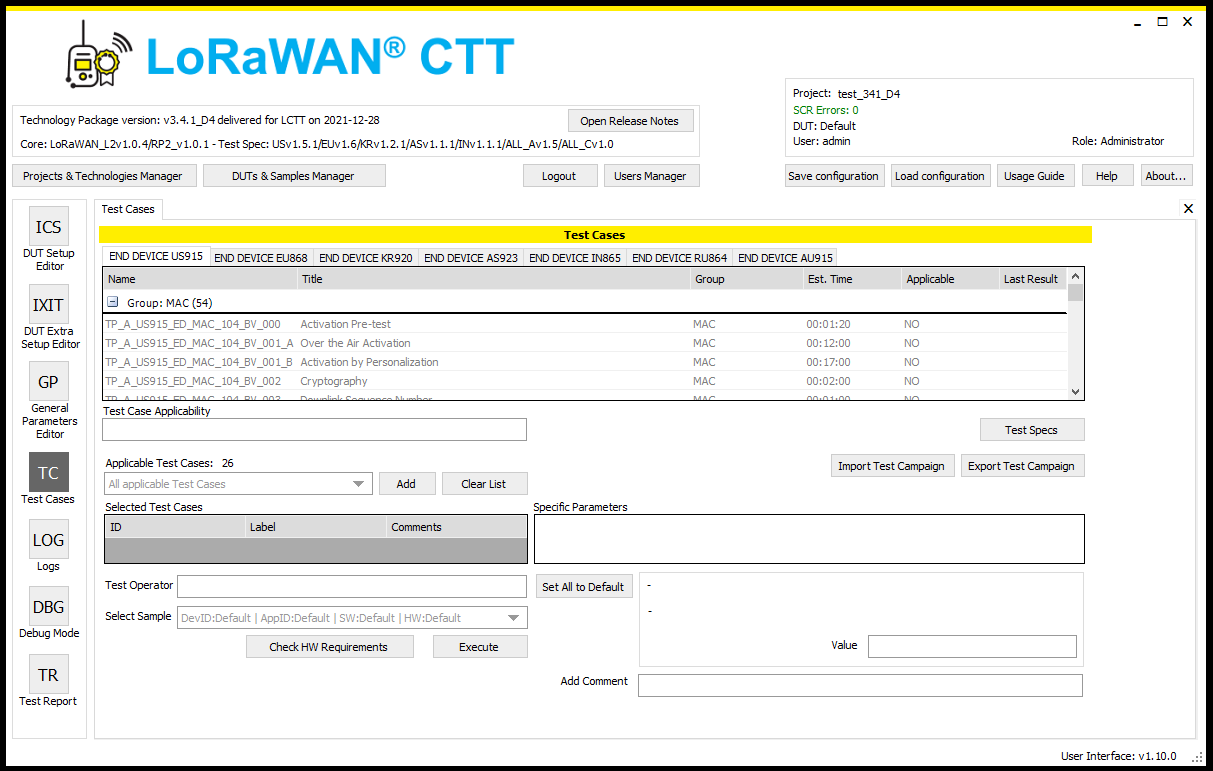Switch to END DEVICE US915 tab
Screen dimensions: 1213x771
(156, 257)
